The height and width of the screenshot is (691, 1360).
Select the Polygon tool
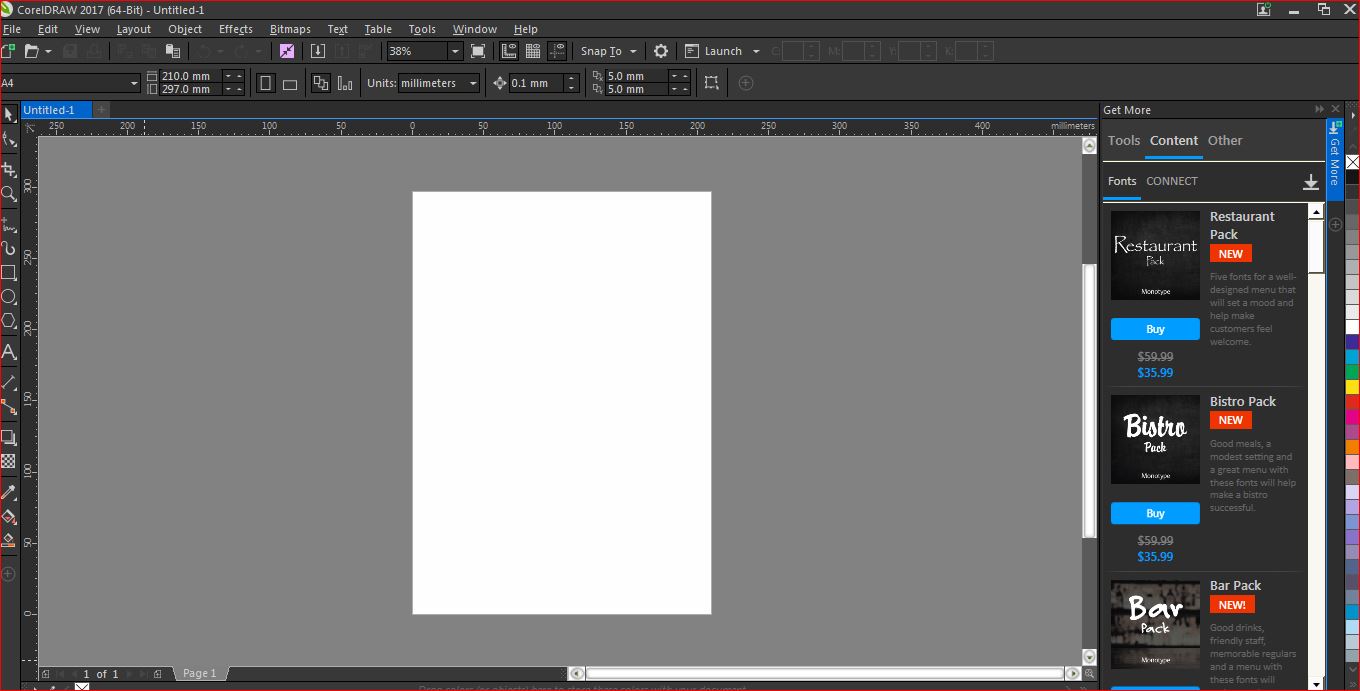9,321
